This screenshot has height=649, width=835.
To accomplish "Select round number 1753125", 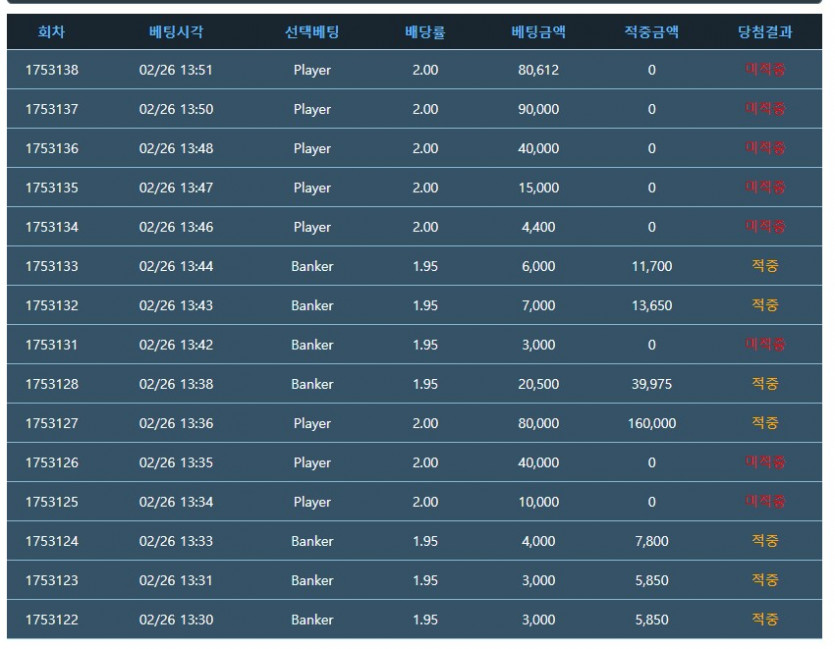I will coord(52,502).
